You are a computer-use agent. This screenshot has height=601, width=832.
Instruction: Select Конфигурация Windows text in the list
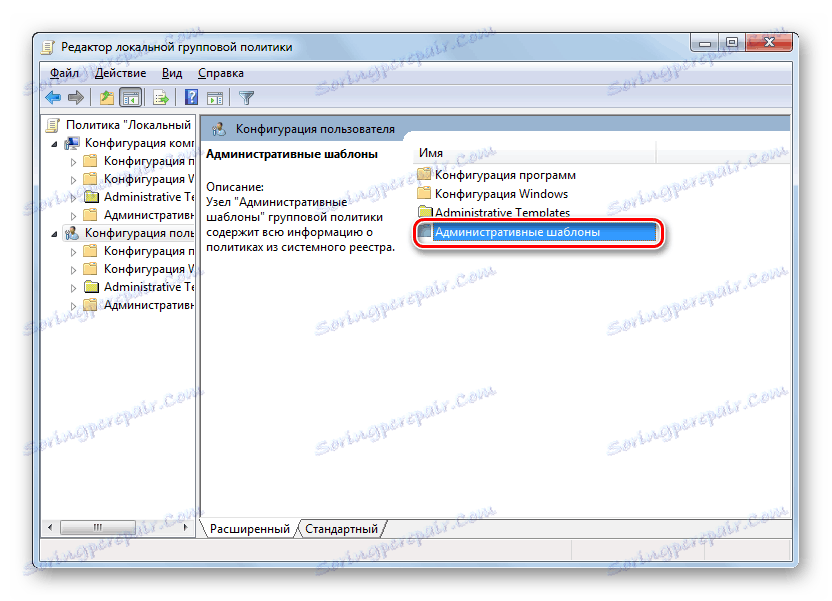501,194
